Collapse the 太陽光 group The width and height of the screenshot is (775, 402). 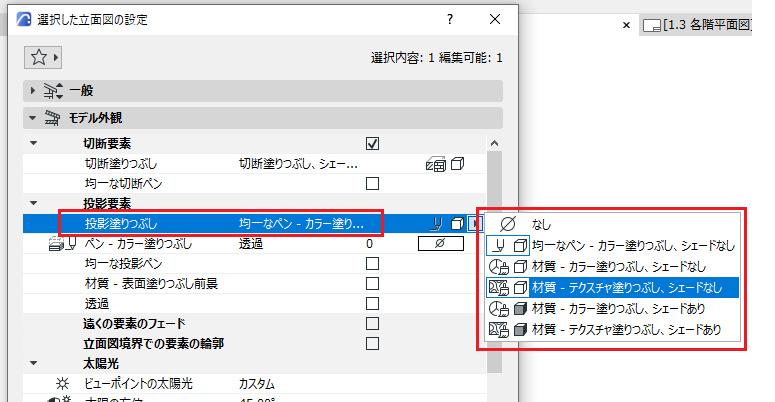33,363
